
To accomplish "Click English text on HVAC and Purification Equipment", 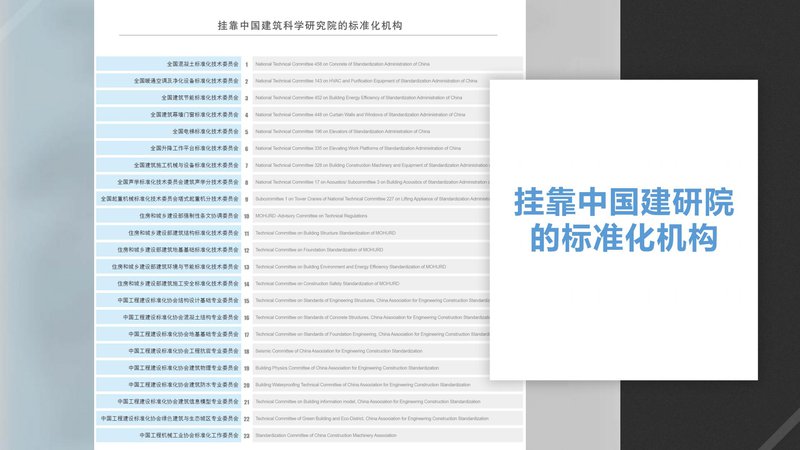I will click(x=366, y=81).
